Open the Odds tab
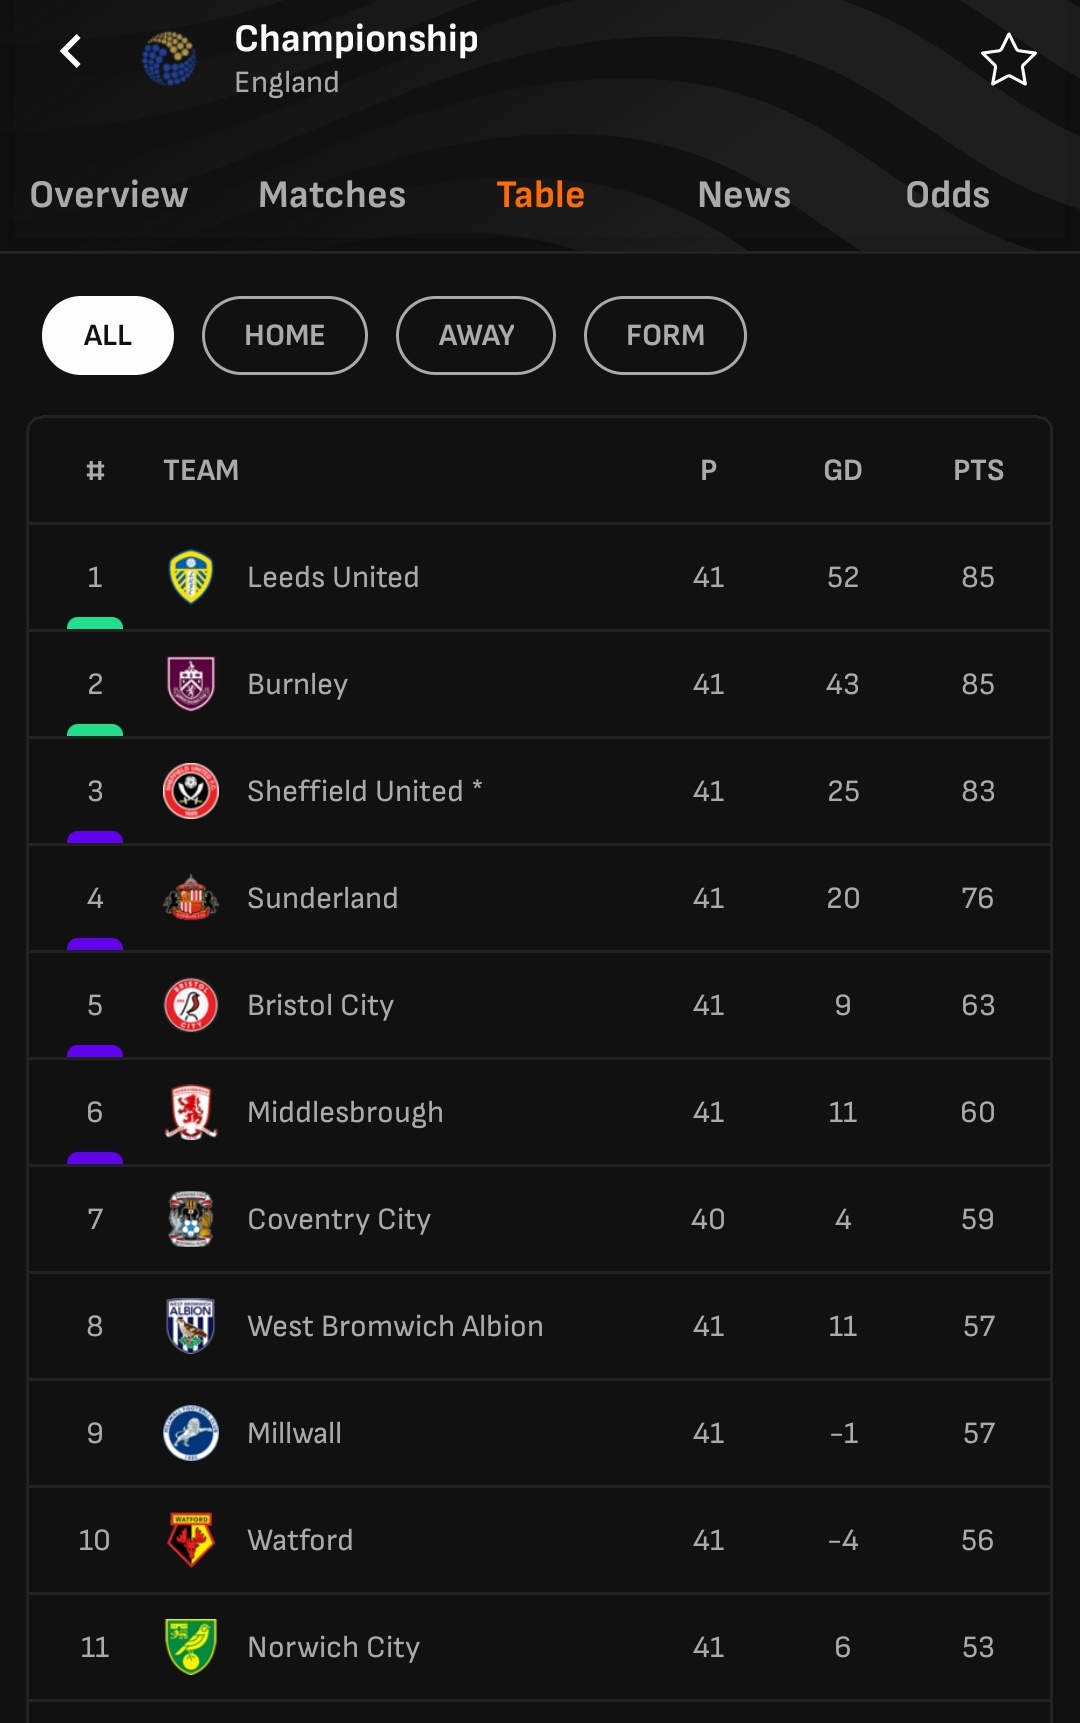This screenshot has width=1080, height=1723. tap(948, 195)
